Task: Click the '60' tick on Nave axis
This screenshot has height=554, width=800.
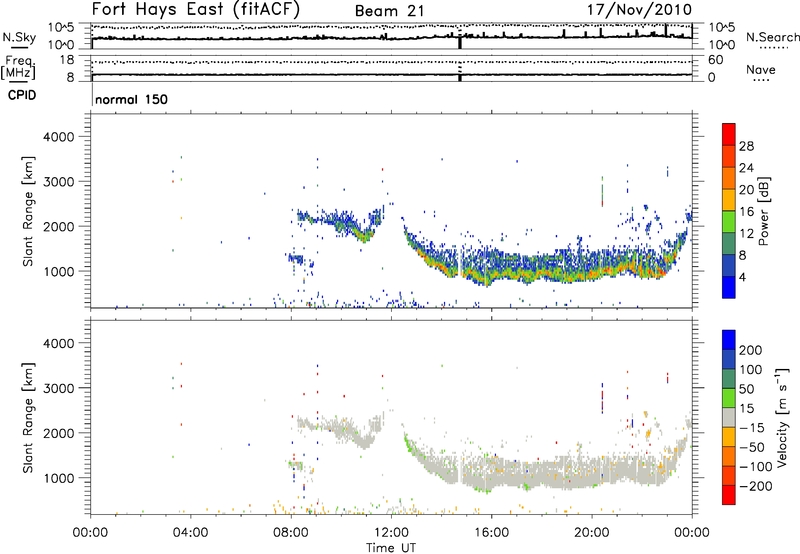Action: [715, 60]
